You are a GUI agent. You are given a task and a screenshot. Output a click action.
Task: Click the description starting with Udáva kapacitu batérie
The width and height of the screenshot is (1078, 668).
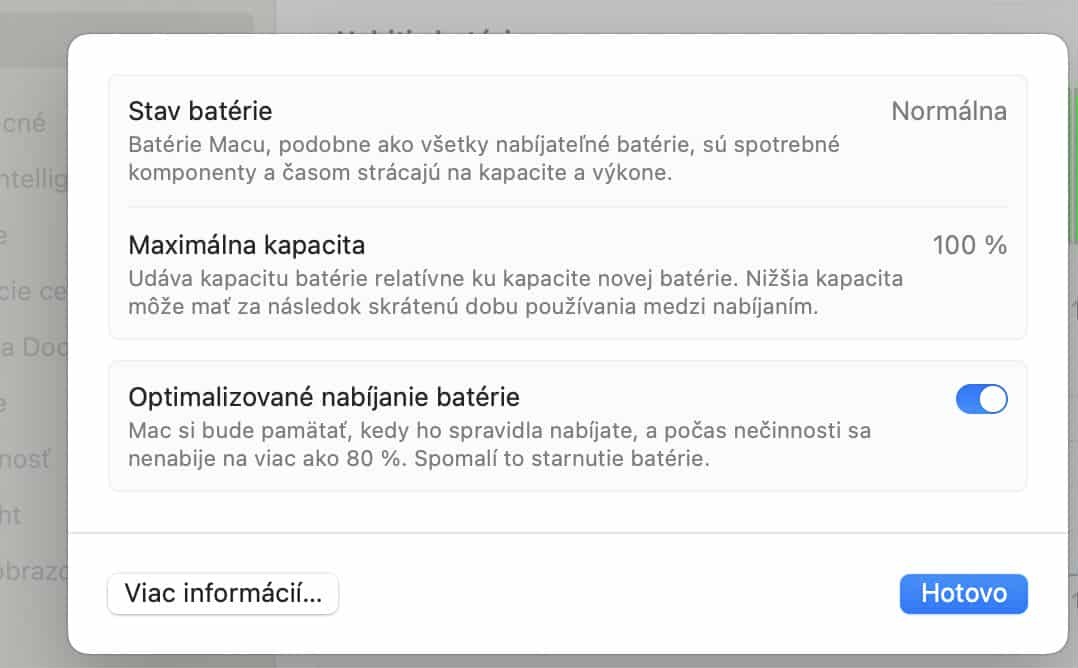coord(515,292)
